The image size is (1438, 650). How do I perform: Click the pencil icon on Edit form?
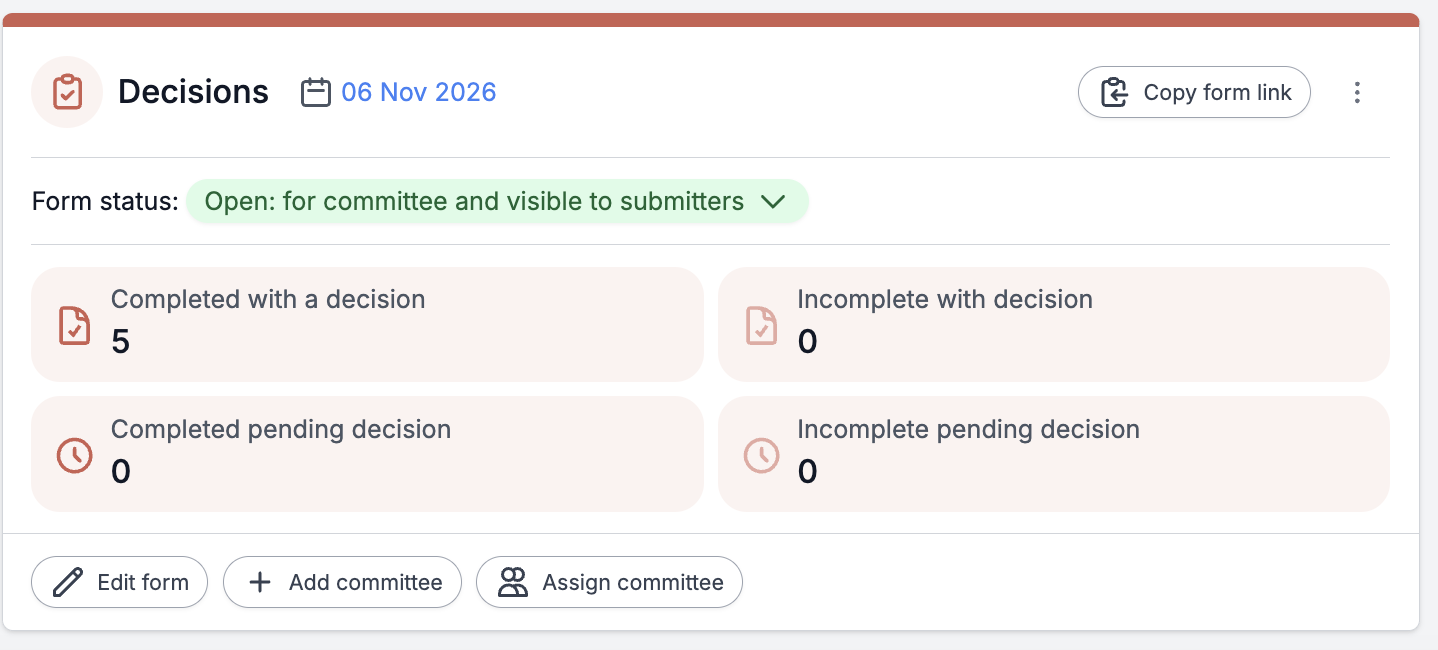(67, 582)
